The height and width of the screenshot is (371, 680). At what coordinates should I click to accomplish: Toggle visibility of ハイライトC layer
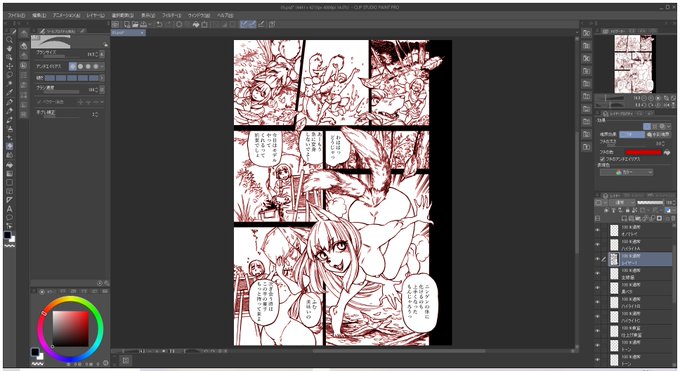pyautogui.click(x=598, y=316)
